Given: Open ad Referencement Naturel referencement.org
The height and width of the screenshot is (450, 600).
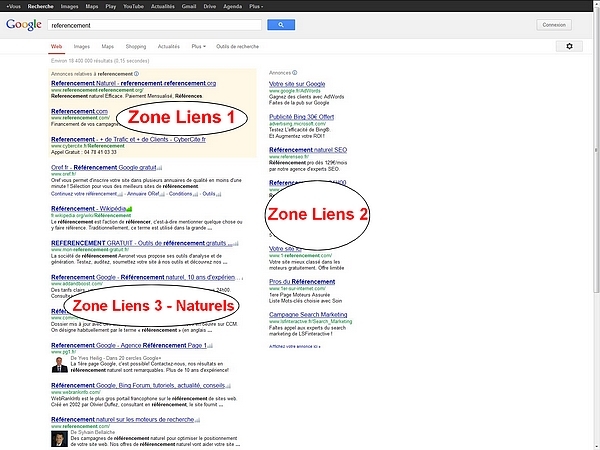Looking at the screenshot, I should 134,83.
